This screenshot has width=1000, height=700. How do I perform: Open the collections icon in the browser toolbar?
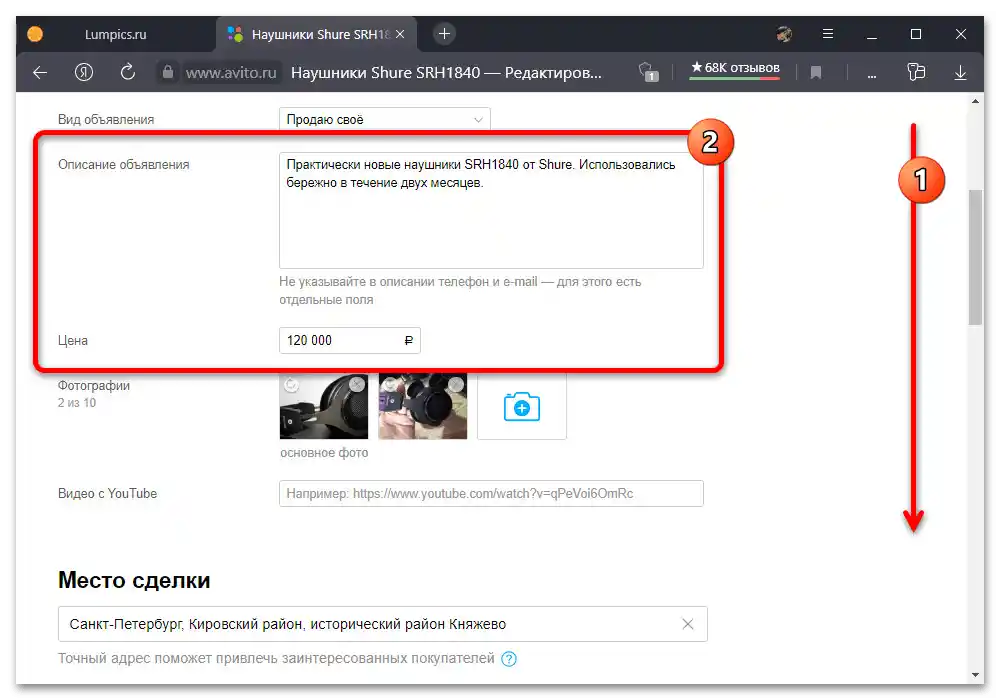[x=916, y=72]
